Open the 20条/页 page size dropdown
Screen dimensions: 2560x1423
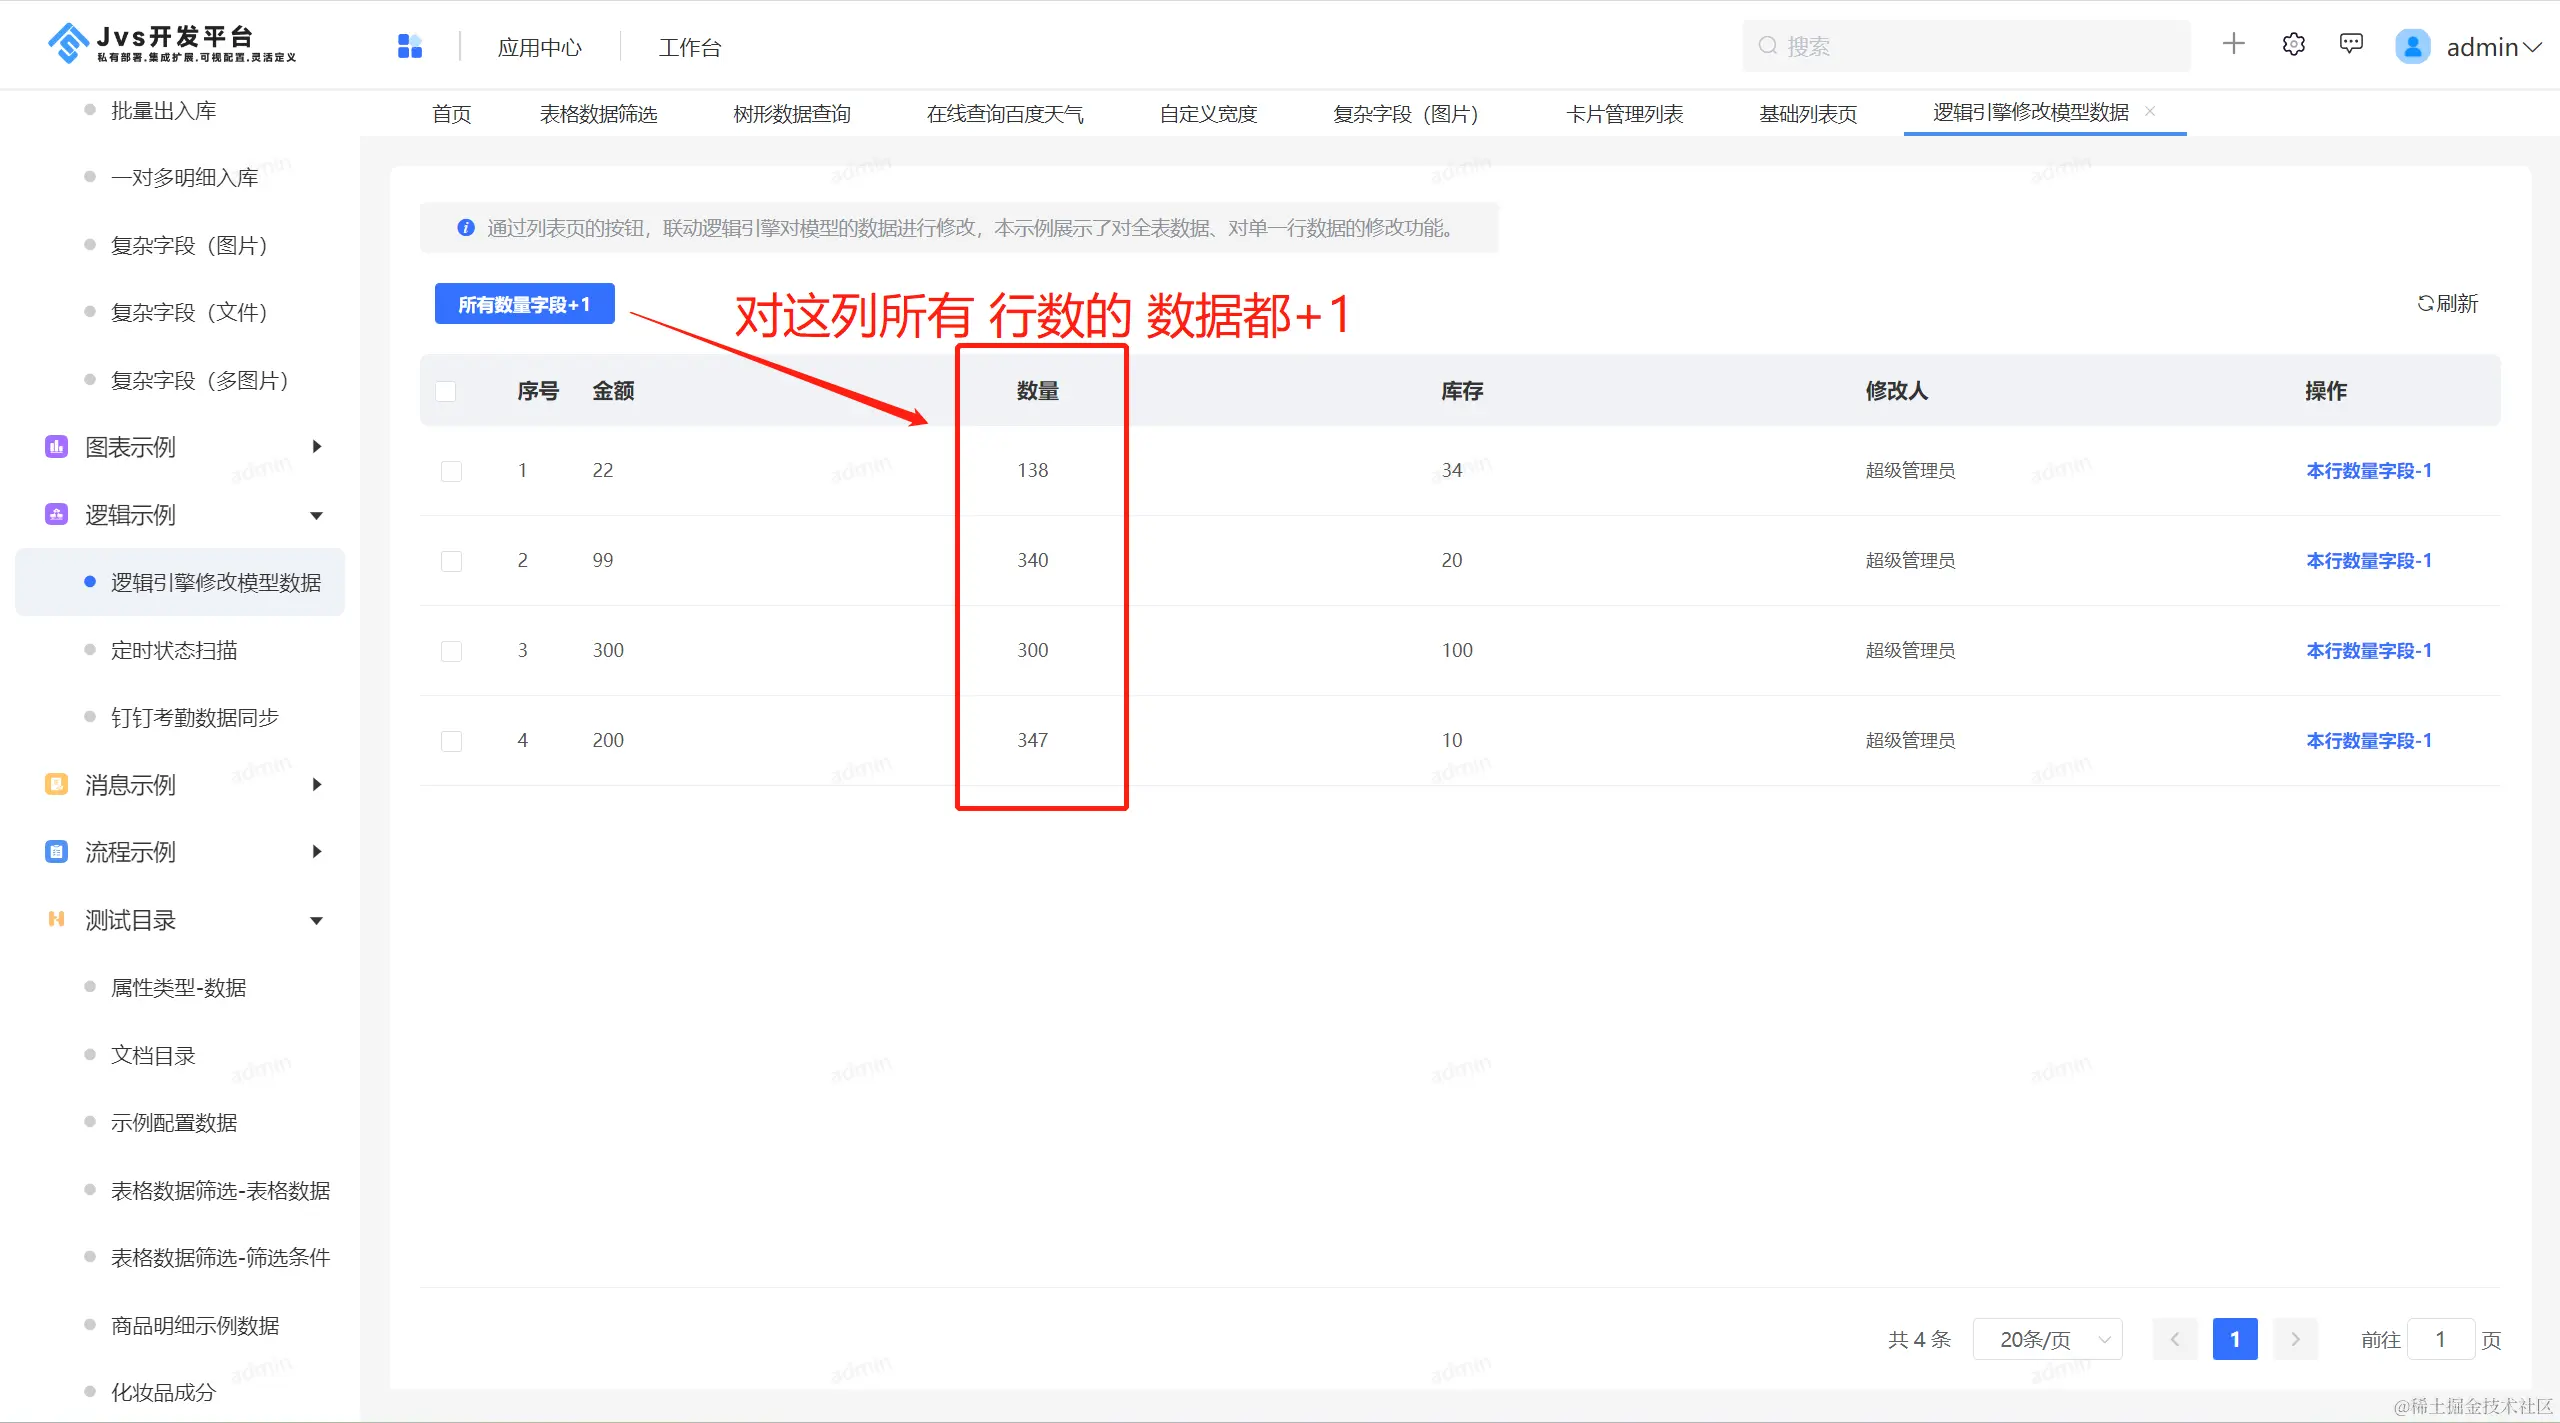pyautogui.click(x=2046, y=1339)
